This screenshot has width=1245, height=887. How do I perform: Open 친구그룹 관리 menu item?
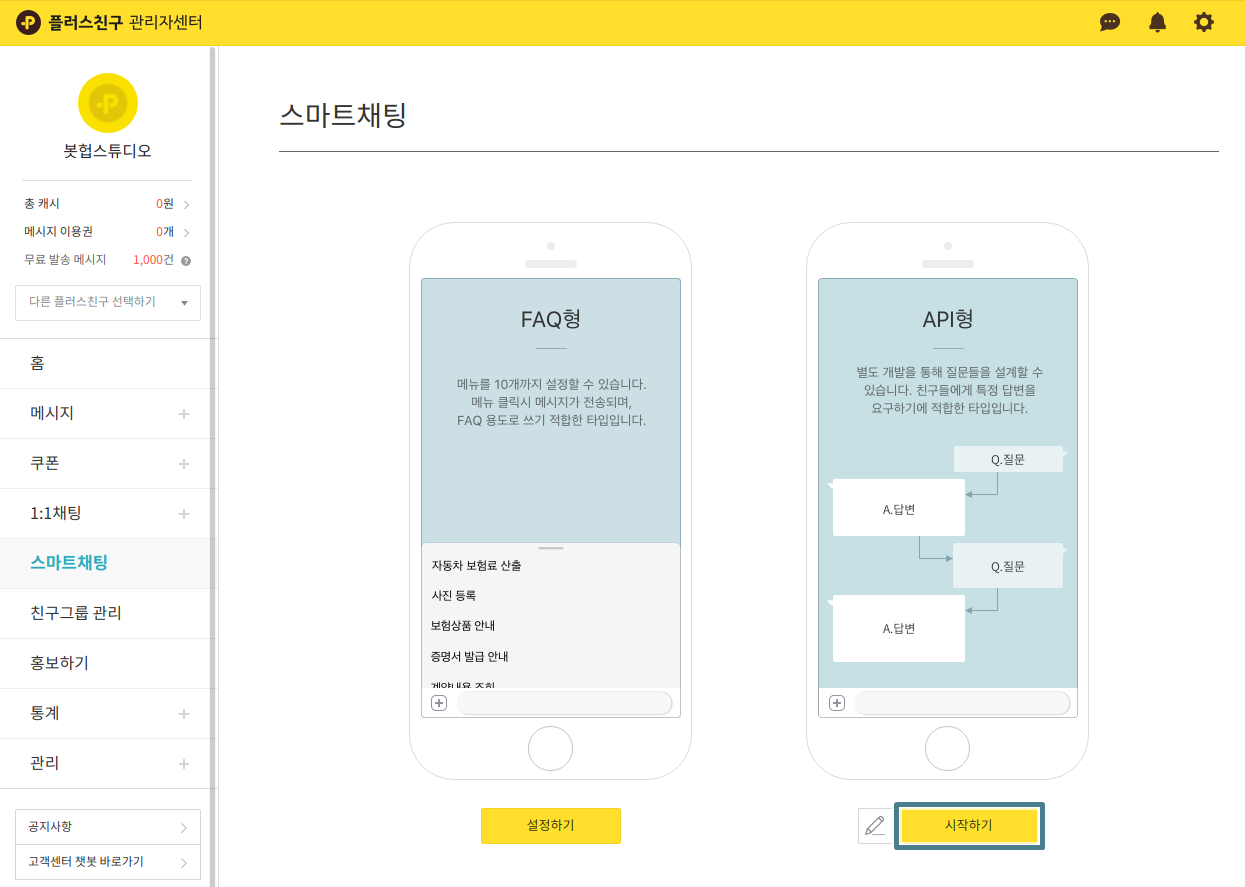(x=105, y=613)
